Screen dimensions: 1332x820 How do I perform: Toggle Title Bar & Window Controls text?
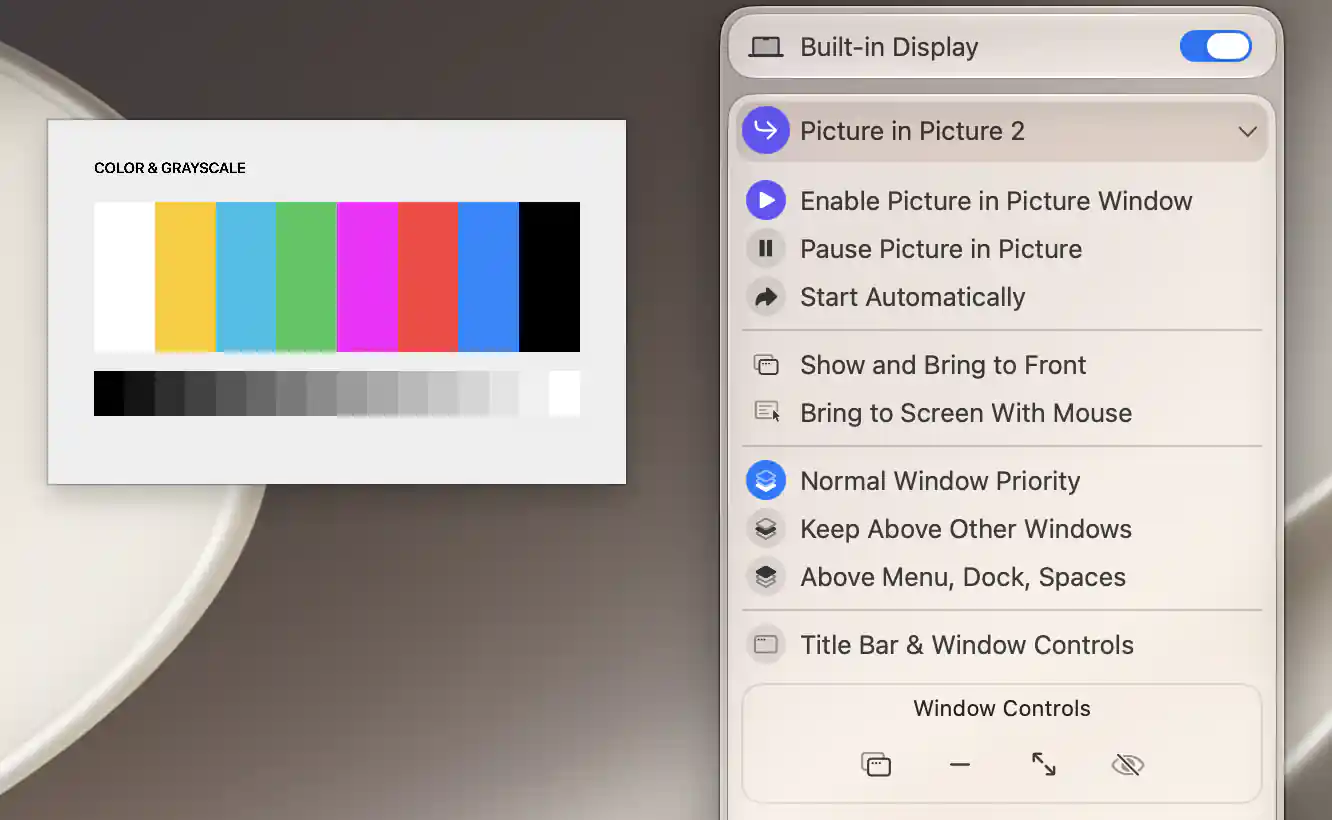click(x=967, y=645)
